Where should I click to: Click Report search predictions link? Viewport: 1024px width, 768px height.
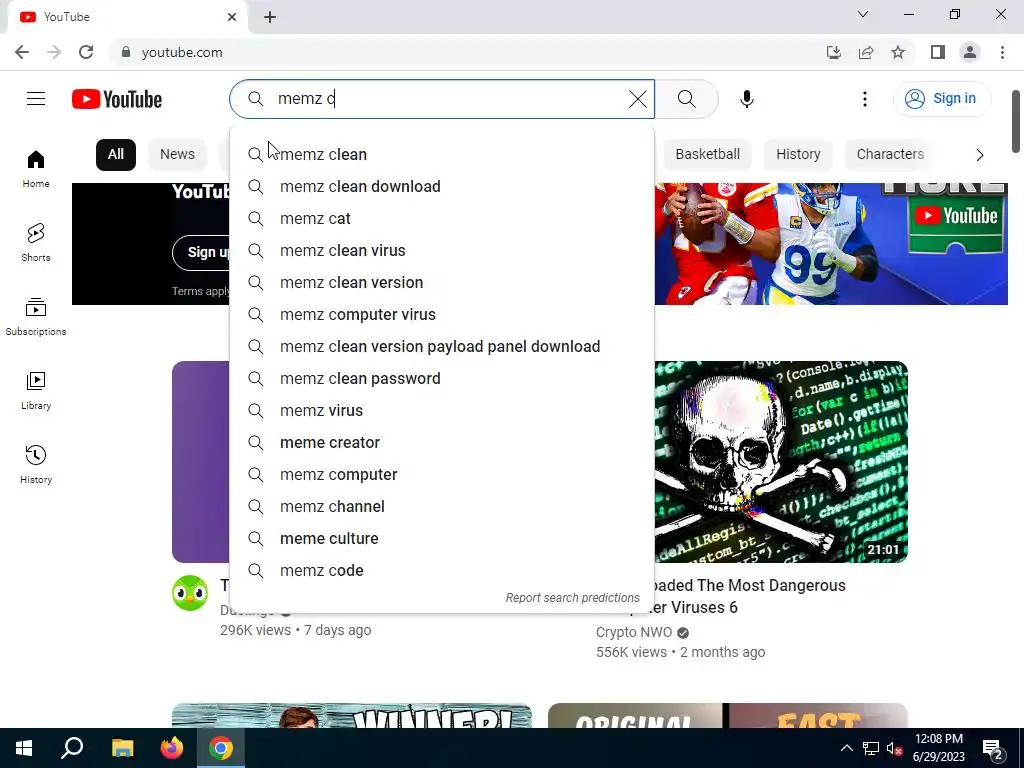pyautogui.click(x=573, y=598)
